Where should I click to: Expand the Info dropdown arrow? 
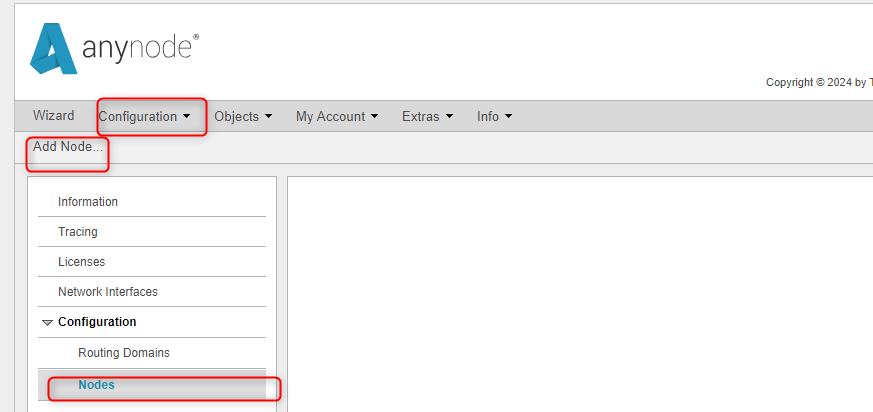pyautogui.click(x=508, y=117)
